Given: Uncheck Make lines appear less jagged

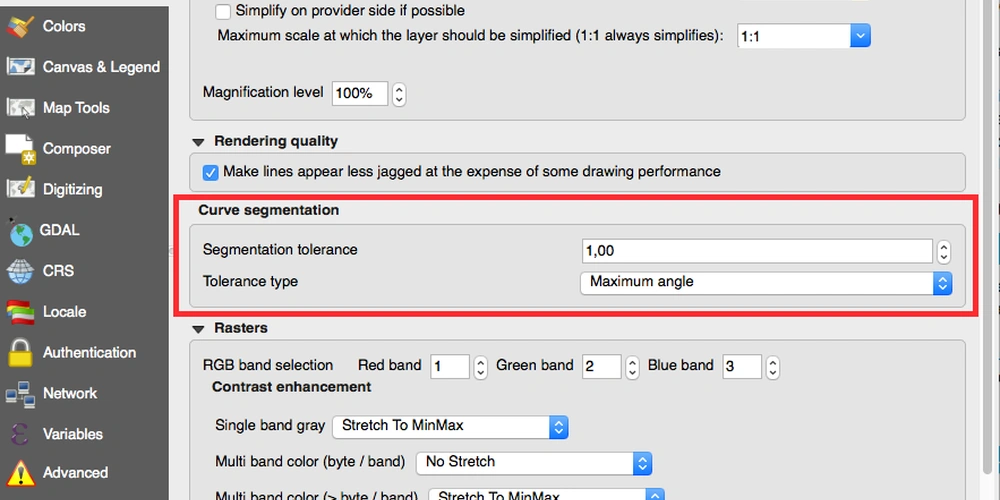Looking at the screenshot, I should tap(210, 172).
